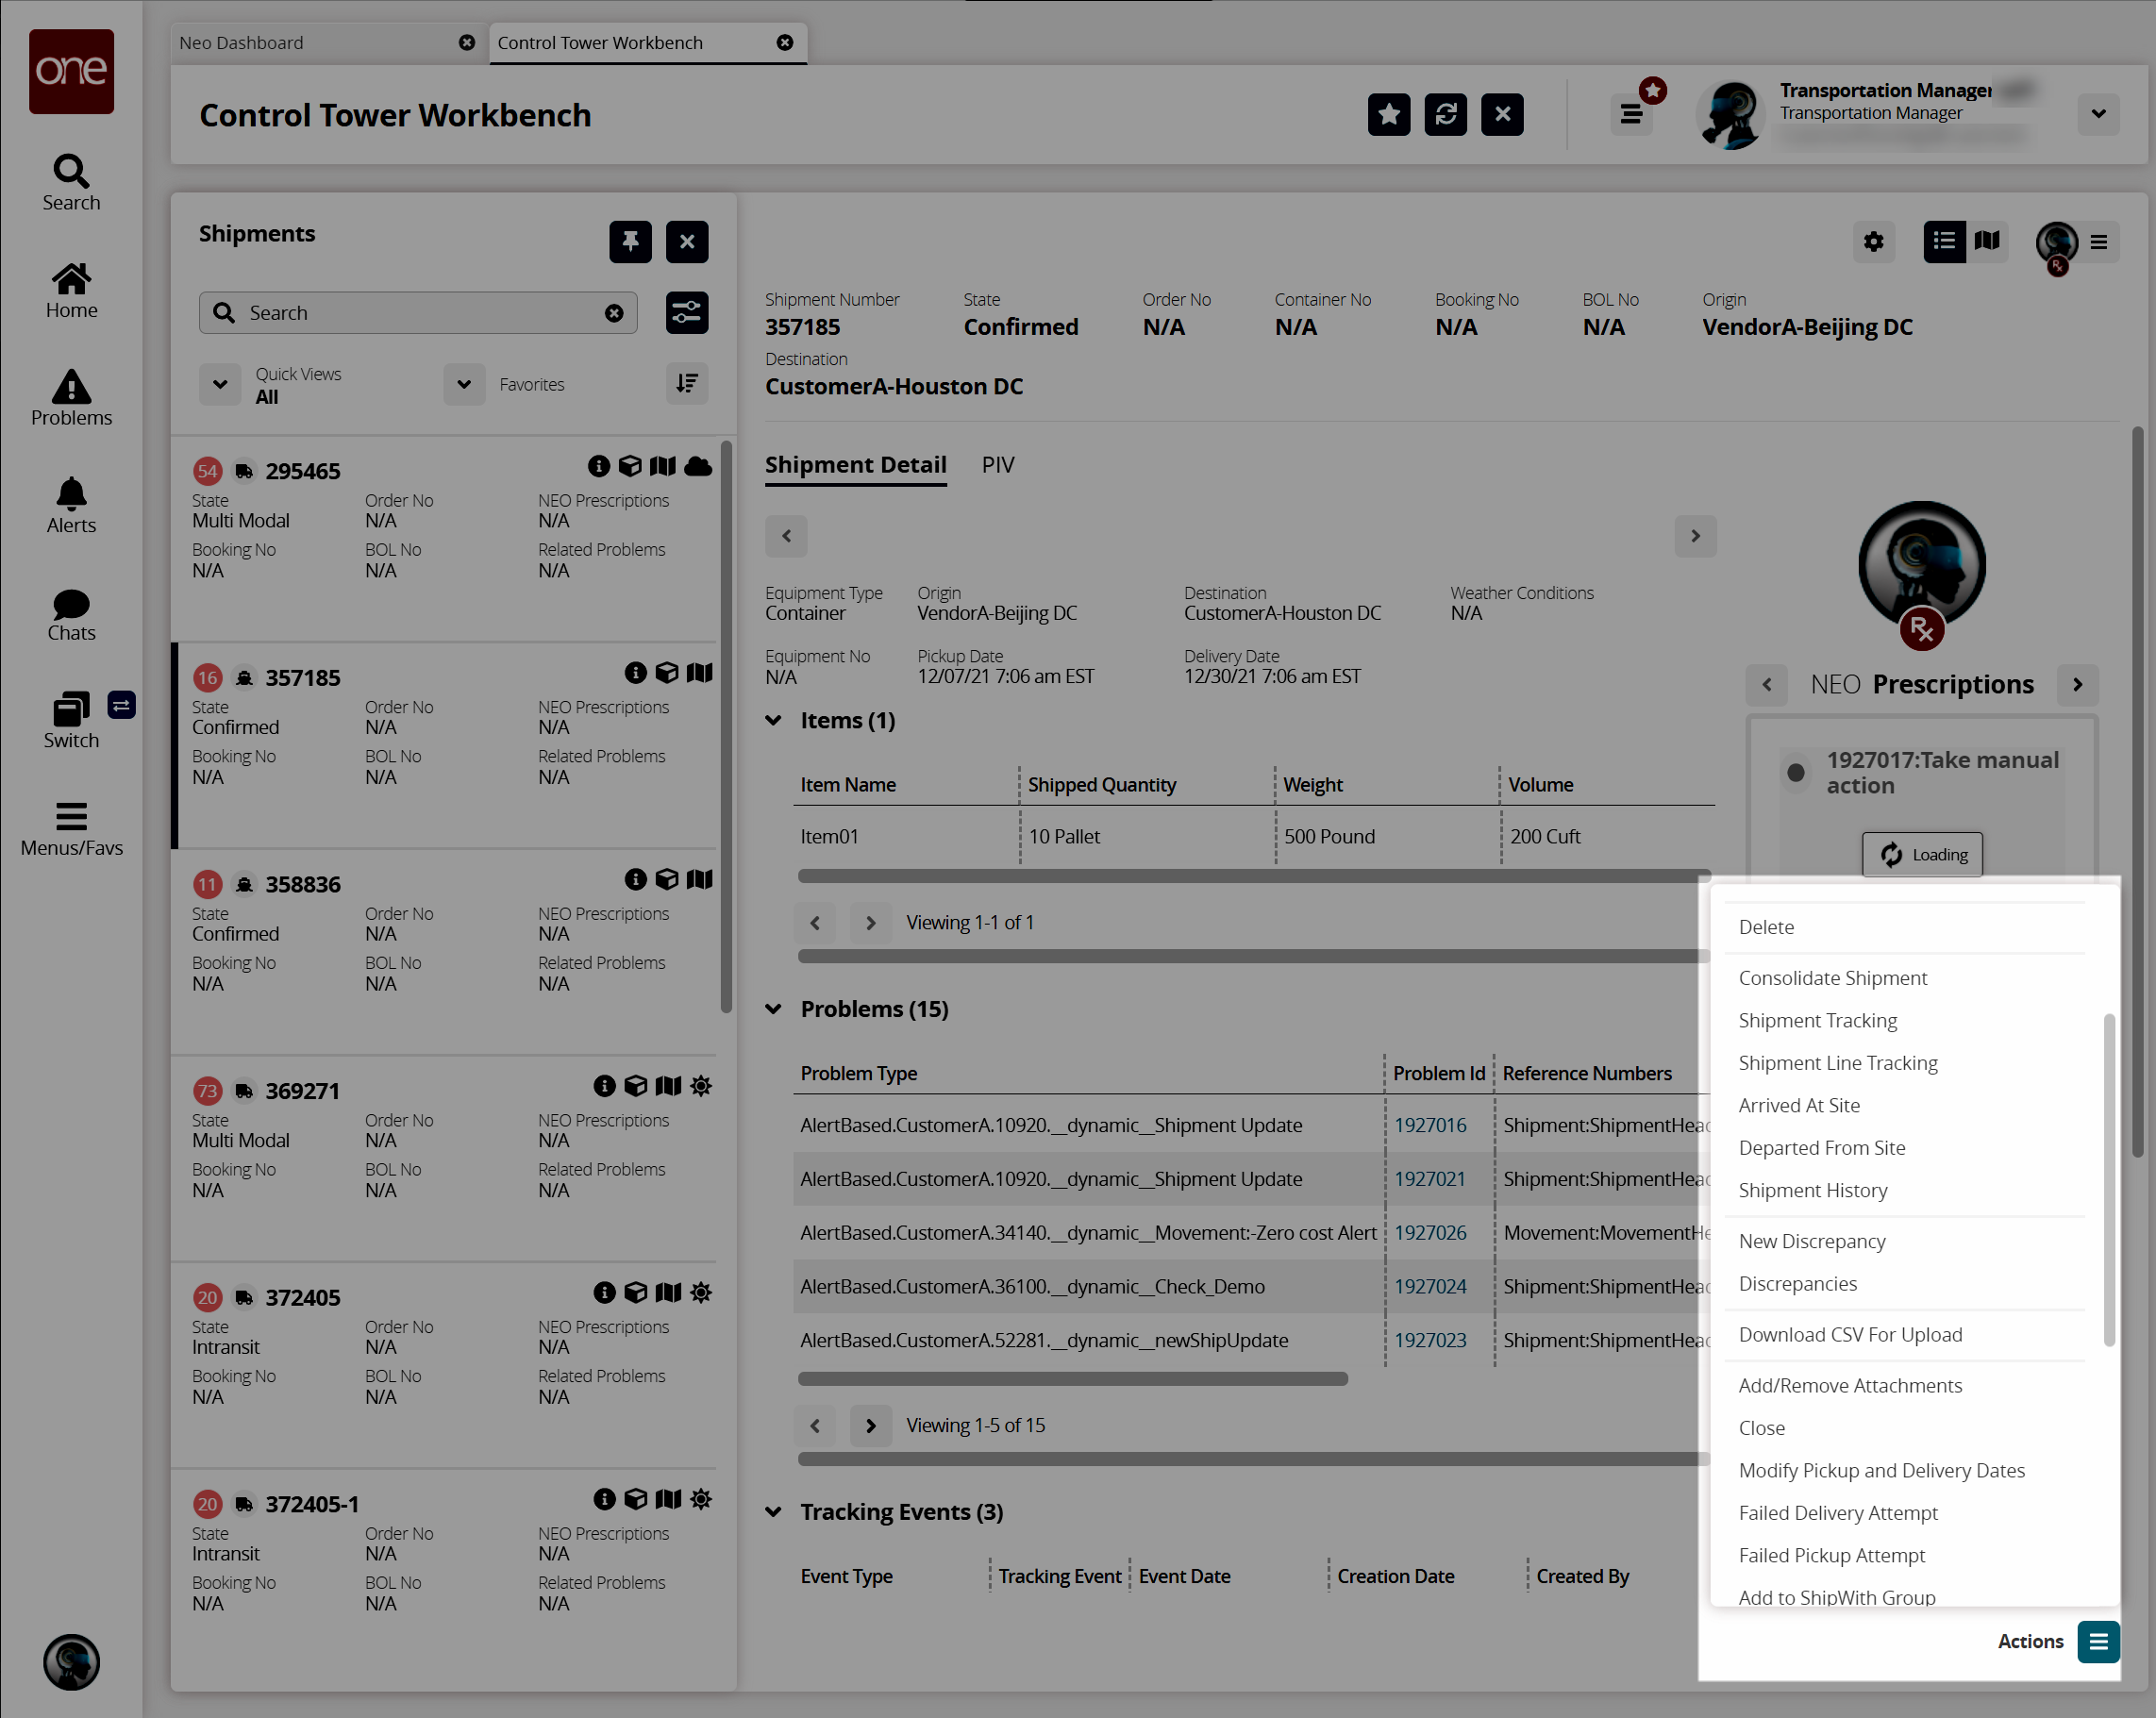
Task: Click the sort order icon in Shipments
Action: pos(687,384)
